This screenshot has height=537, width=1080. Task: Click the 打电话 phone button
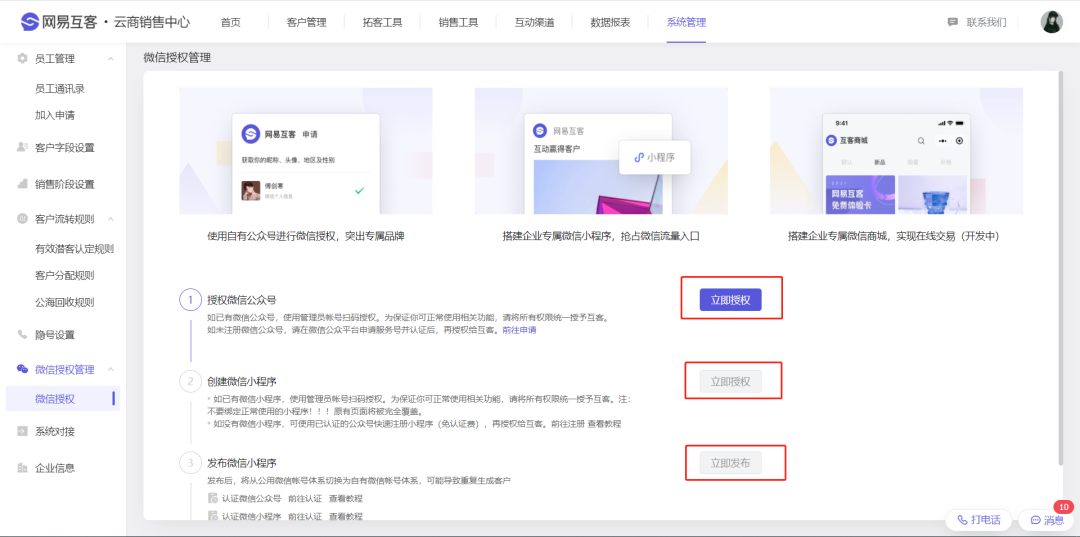click(979, 520)
